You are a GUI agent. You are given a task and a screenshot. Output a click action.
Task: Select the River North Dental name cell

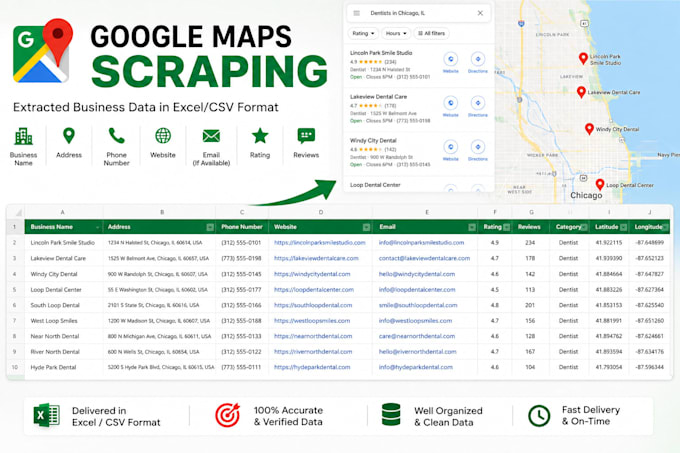tap(64, 352)
